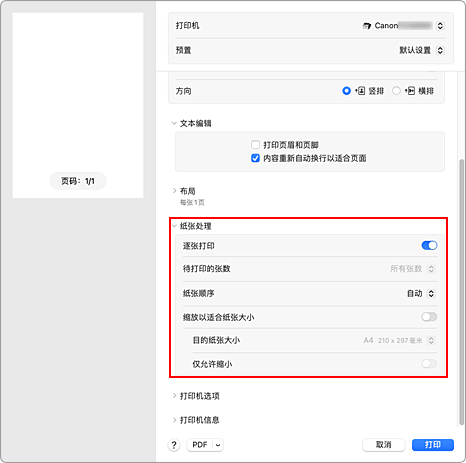The width and height of the screenshot is (466, 463).
Task: Click the 目的纸张大小 label
Action: point(216,340)
